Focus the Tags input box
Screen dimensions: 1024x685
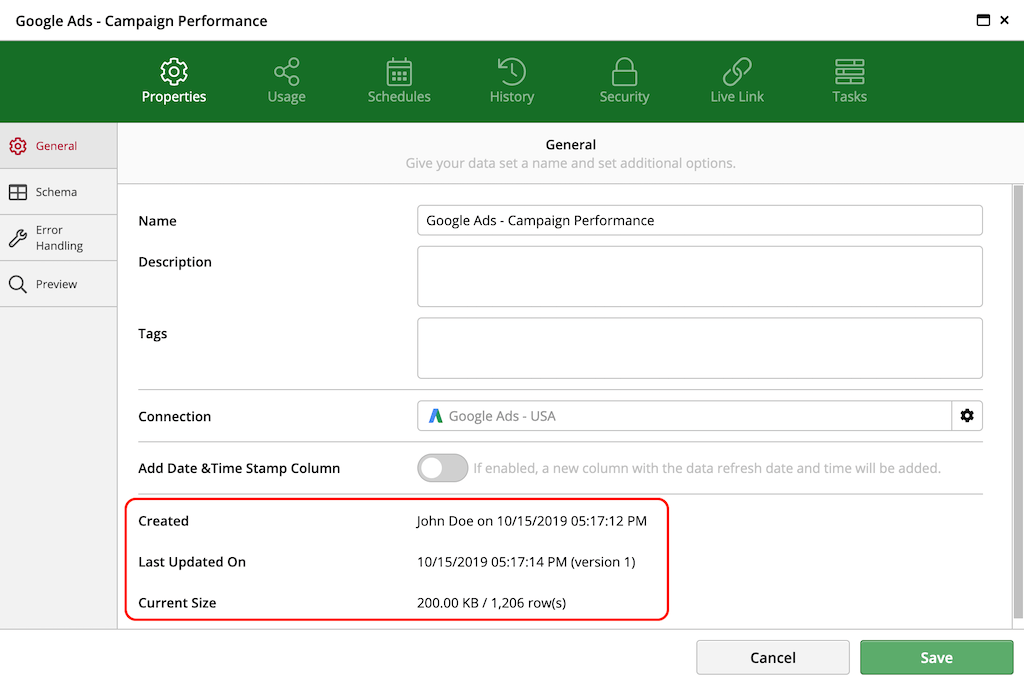click(699, 348)
